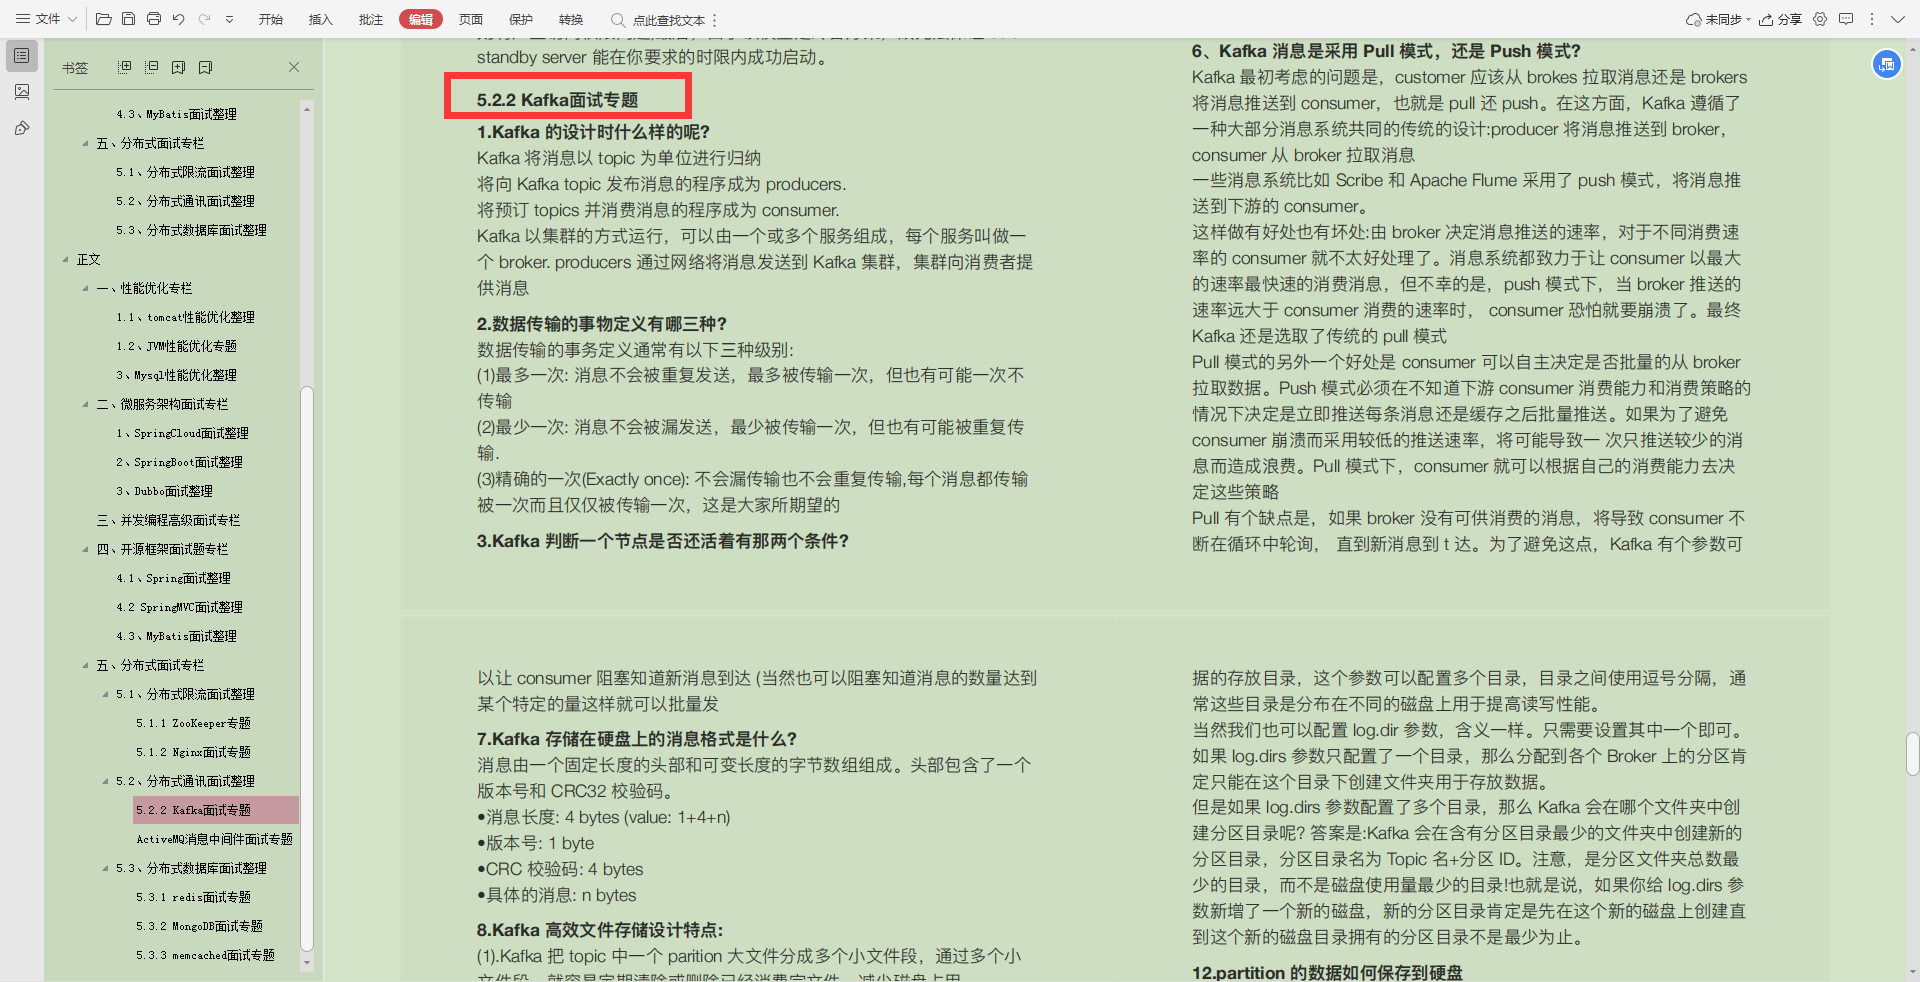Screen dimensions: 1920x982
Task: Jump to bookmark 1.2、JVM性能优化专题
Action: [177, 346]
